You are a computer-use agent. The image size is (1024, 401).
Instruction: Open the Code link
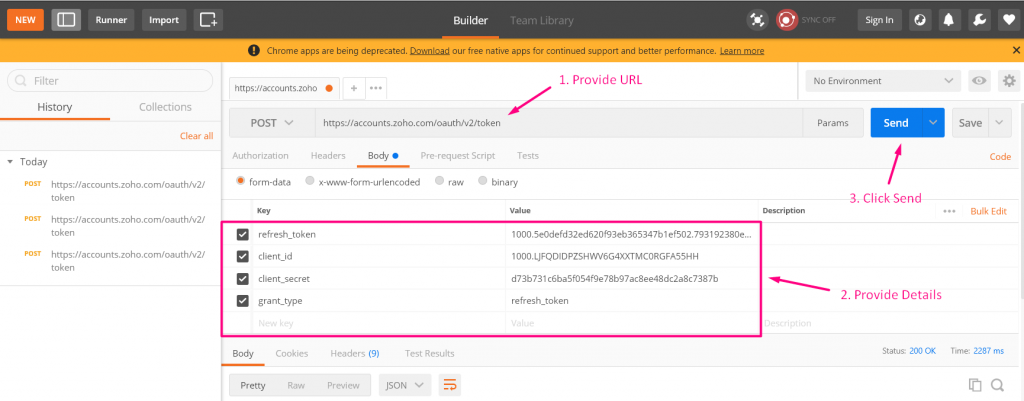(x=1000, y=157)
